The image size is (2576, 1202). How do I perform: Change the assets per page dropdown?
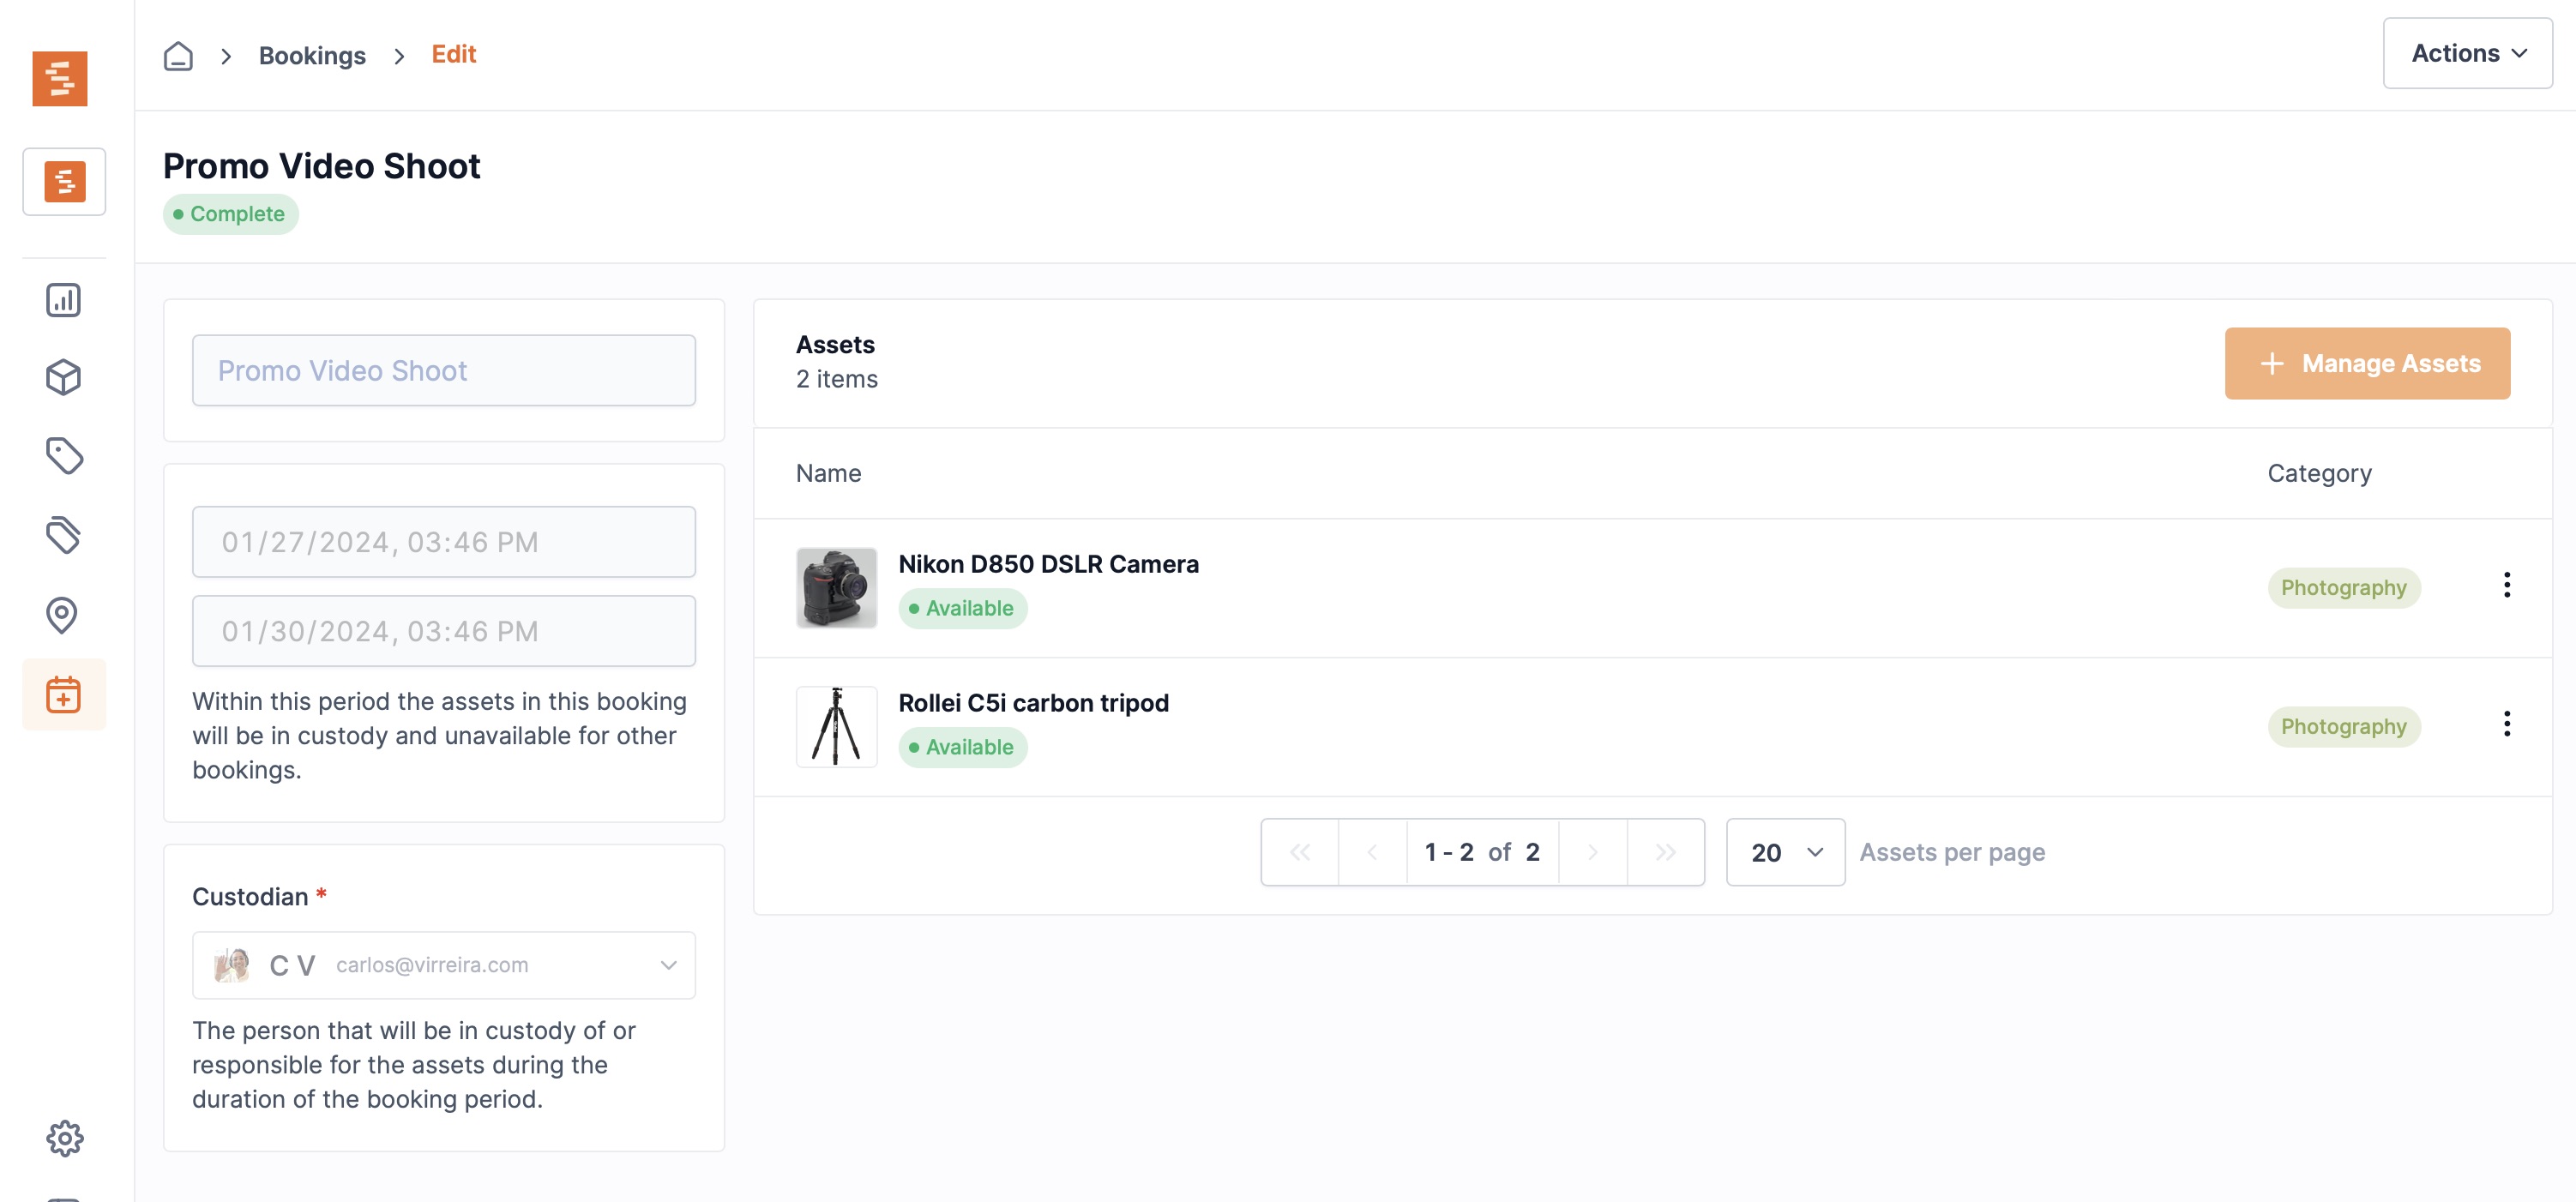click(1785, 852)
